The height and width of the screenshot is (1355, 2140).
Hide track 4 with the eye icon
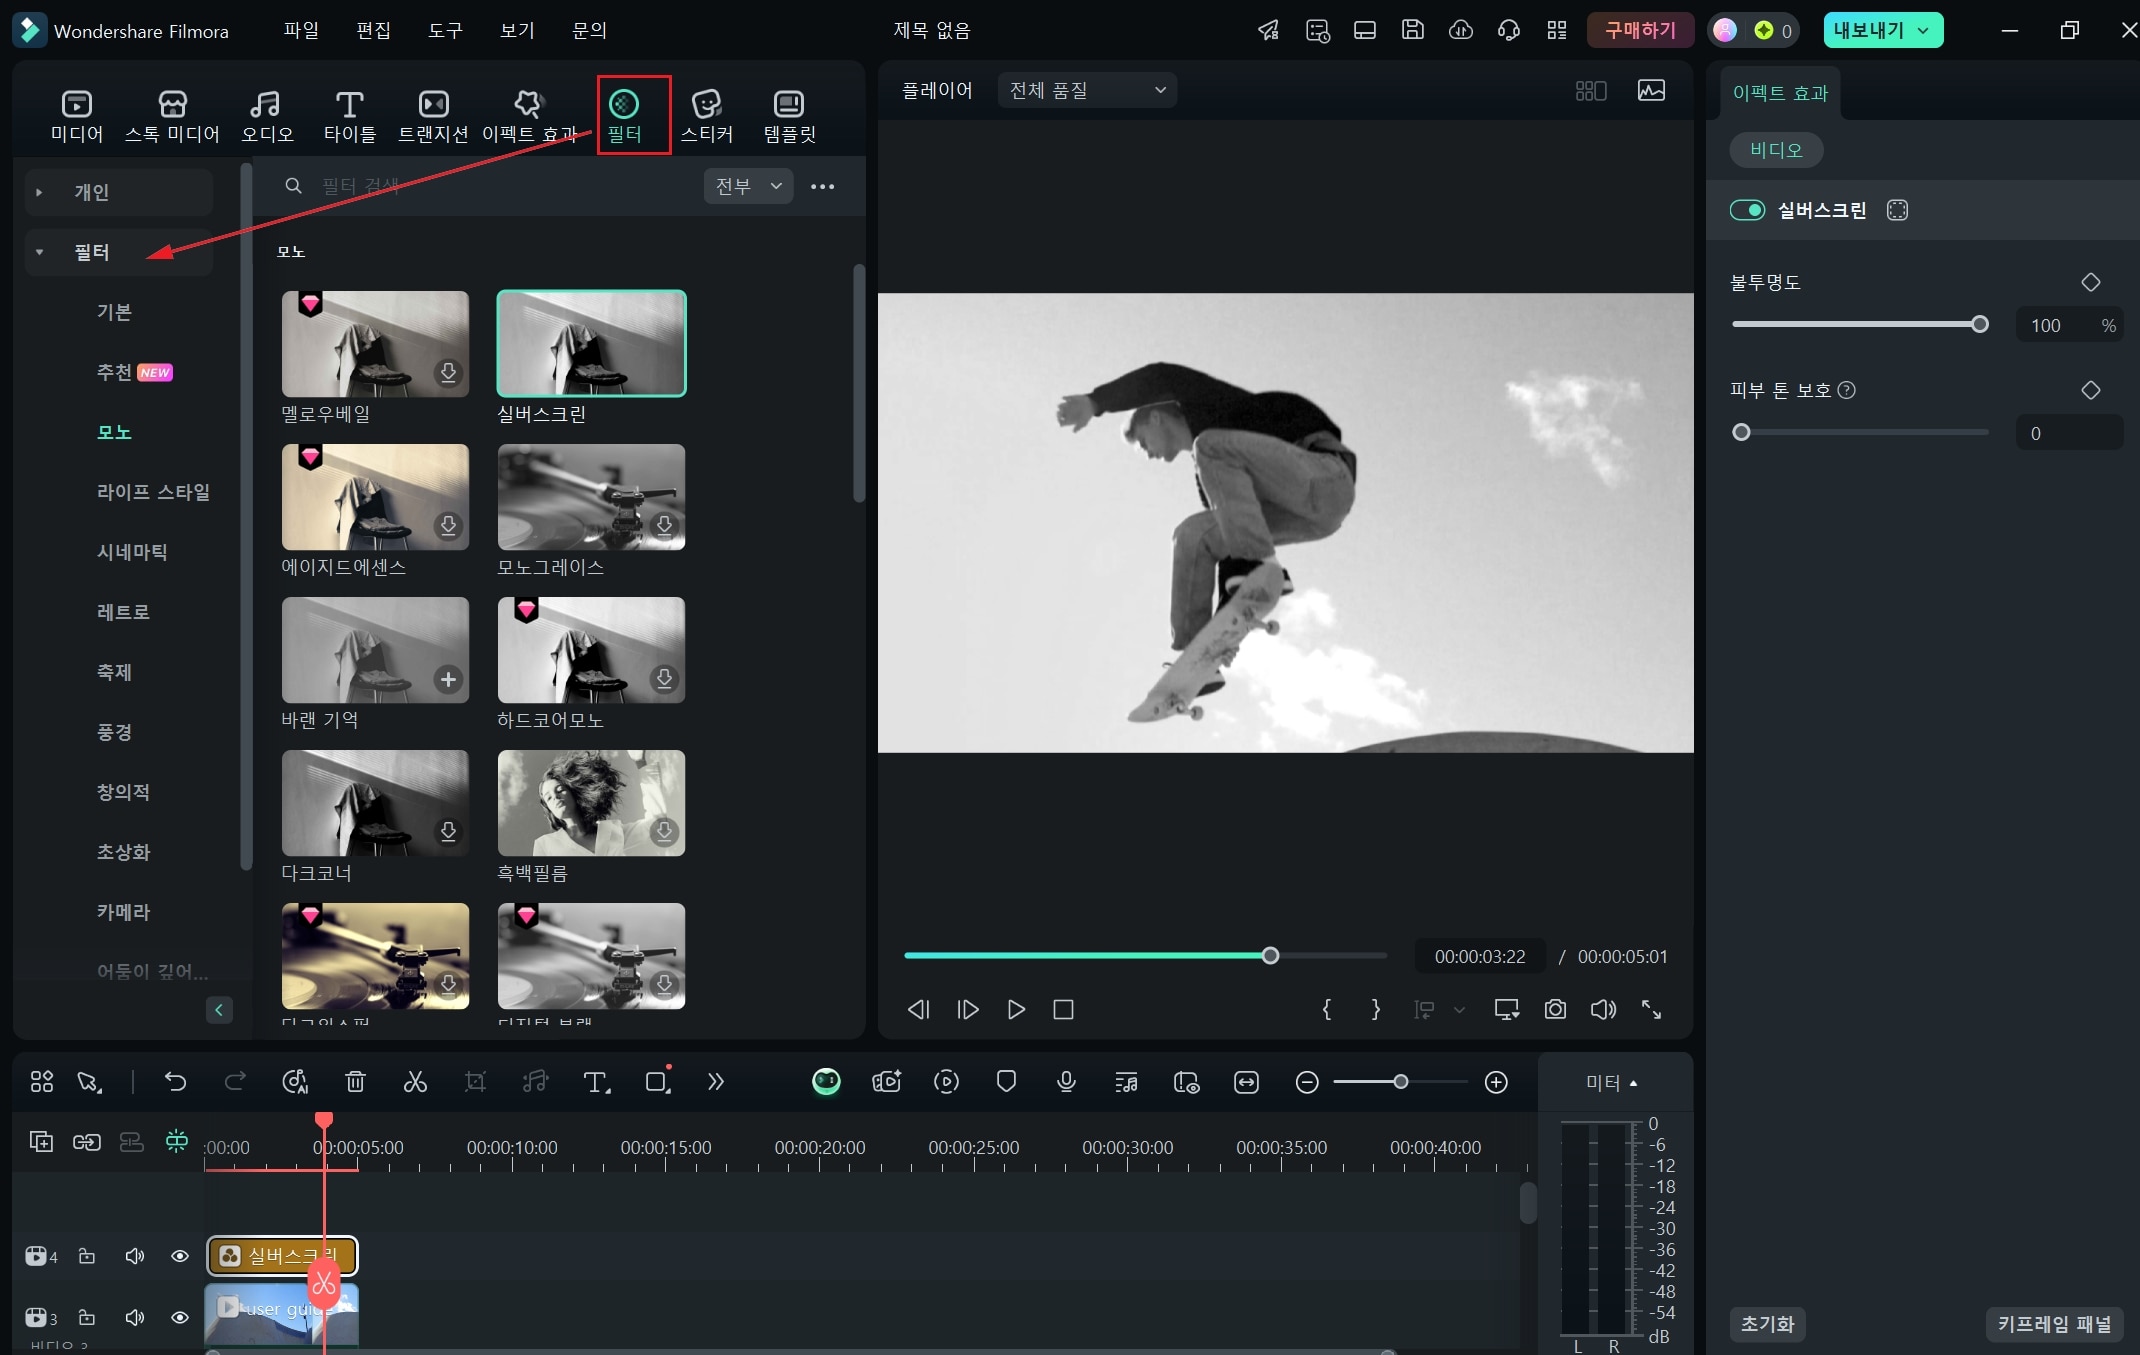coord(180,1256)
